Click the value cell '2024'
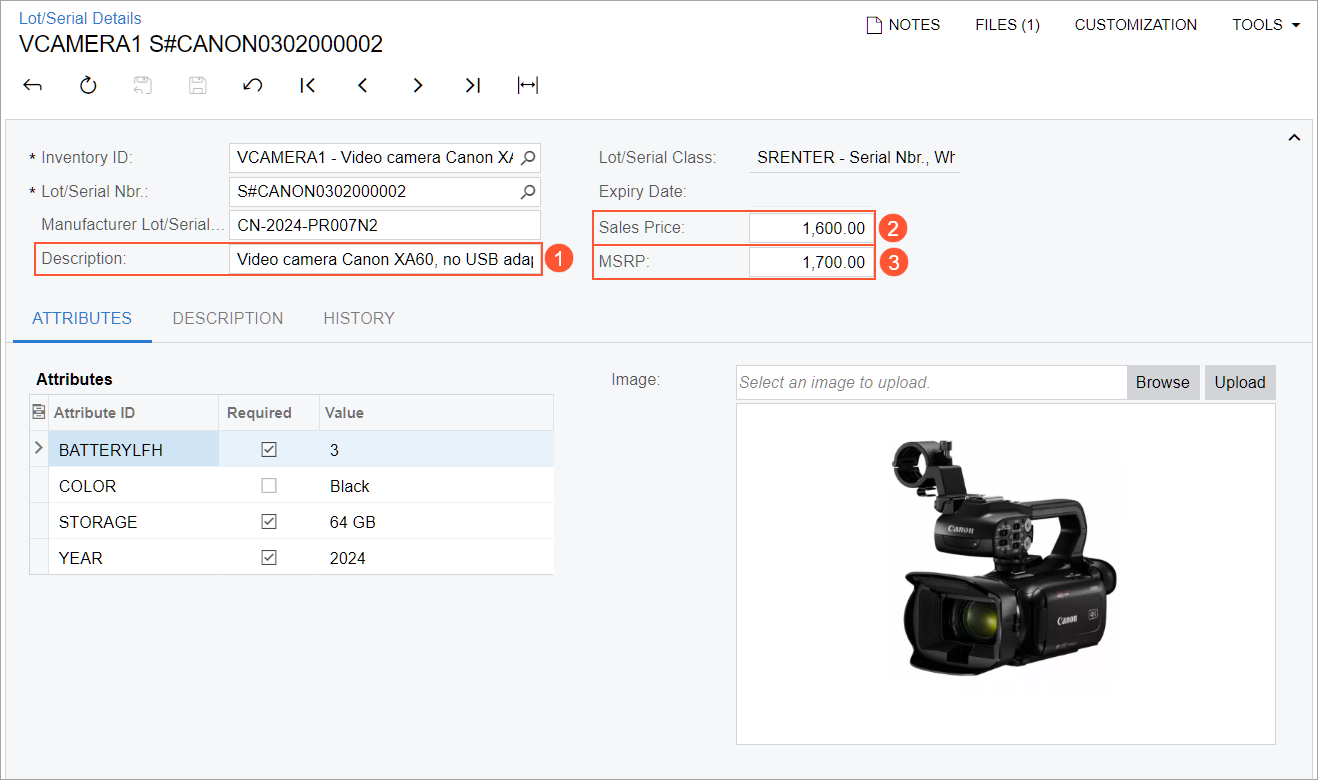This screenshot has height=780, width=1318. pyautogui.click(x=436, y=558)
